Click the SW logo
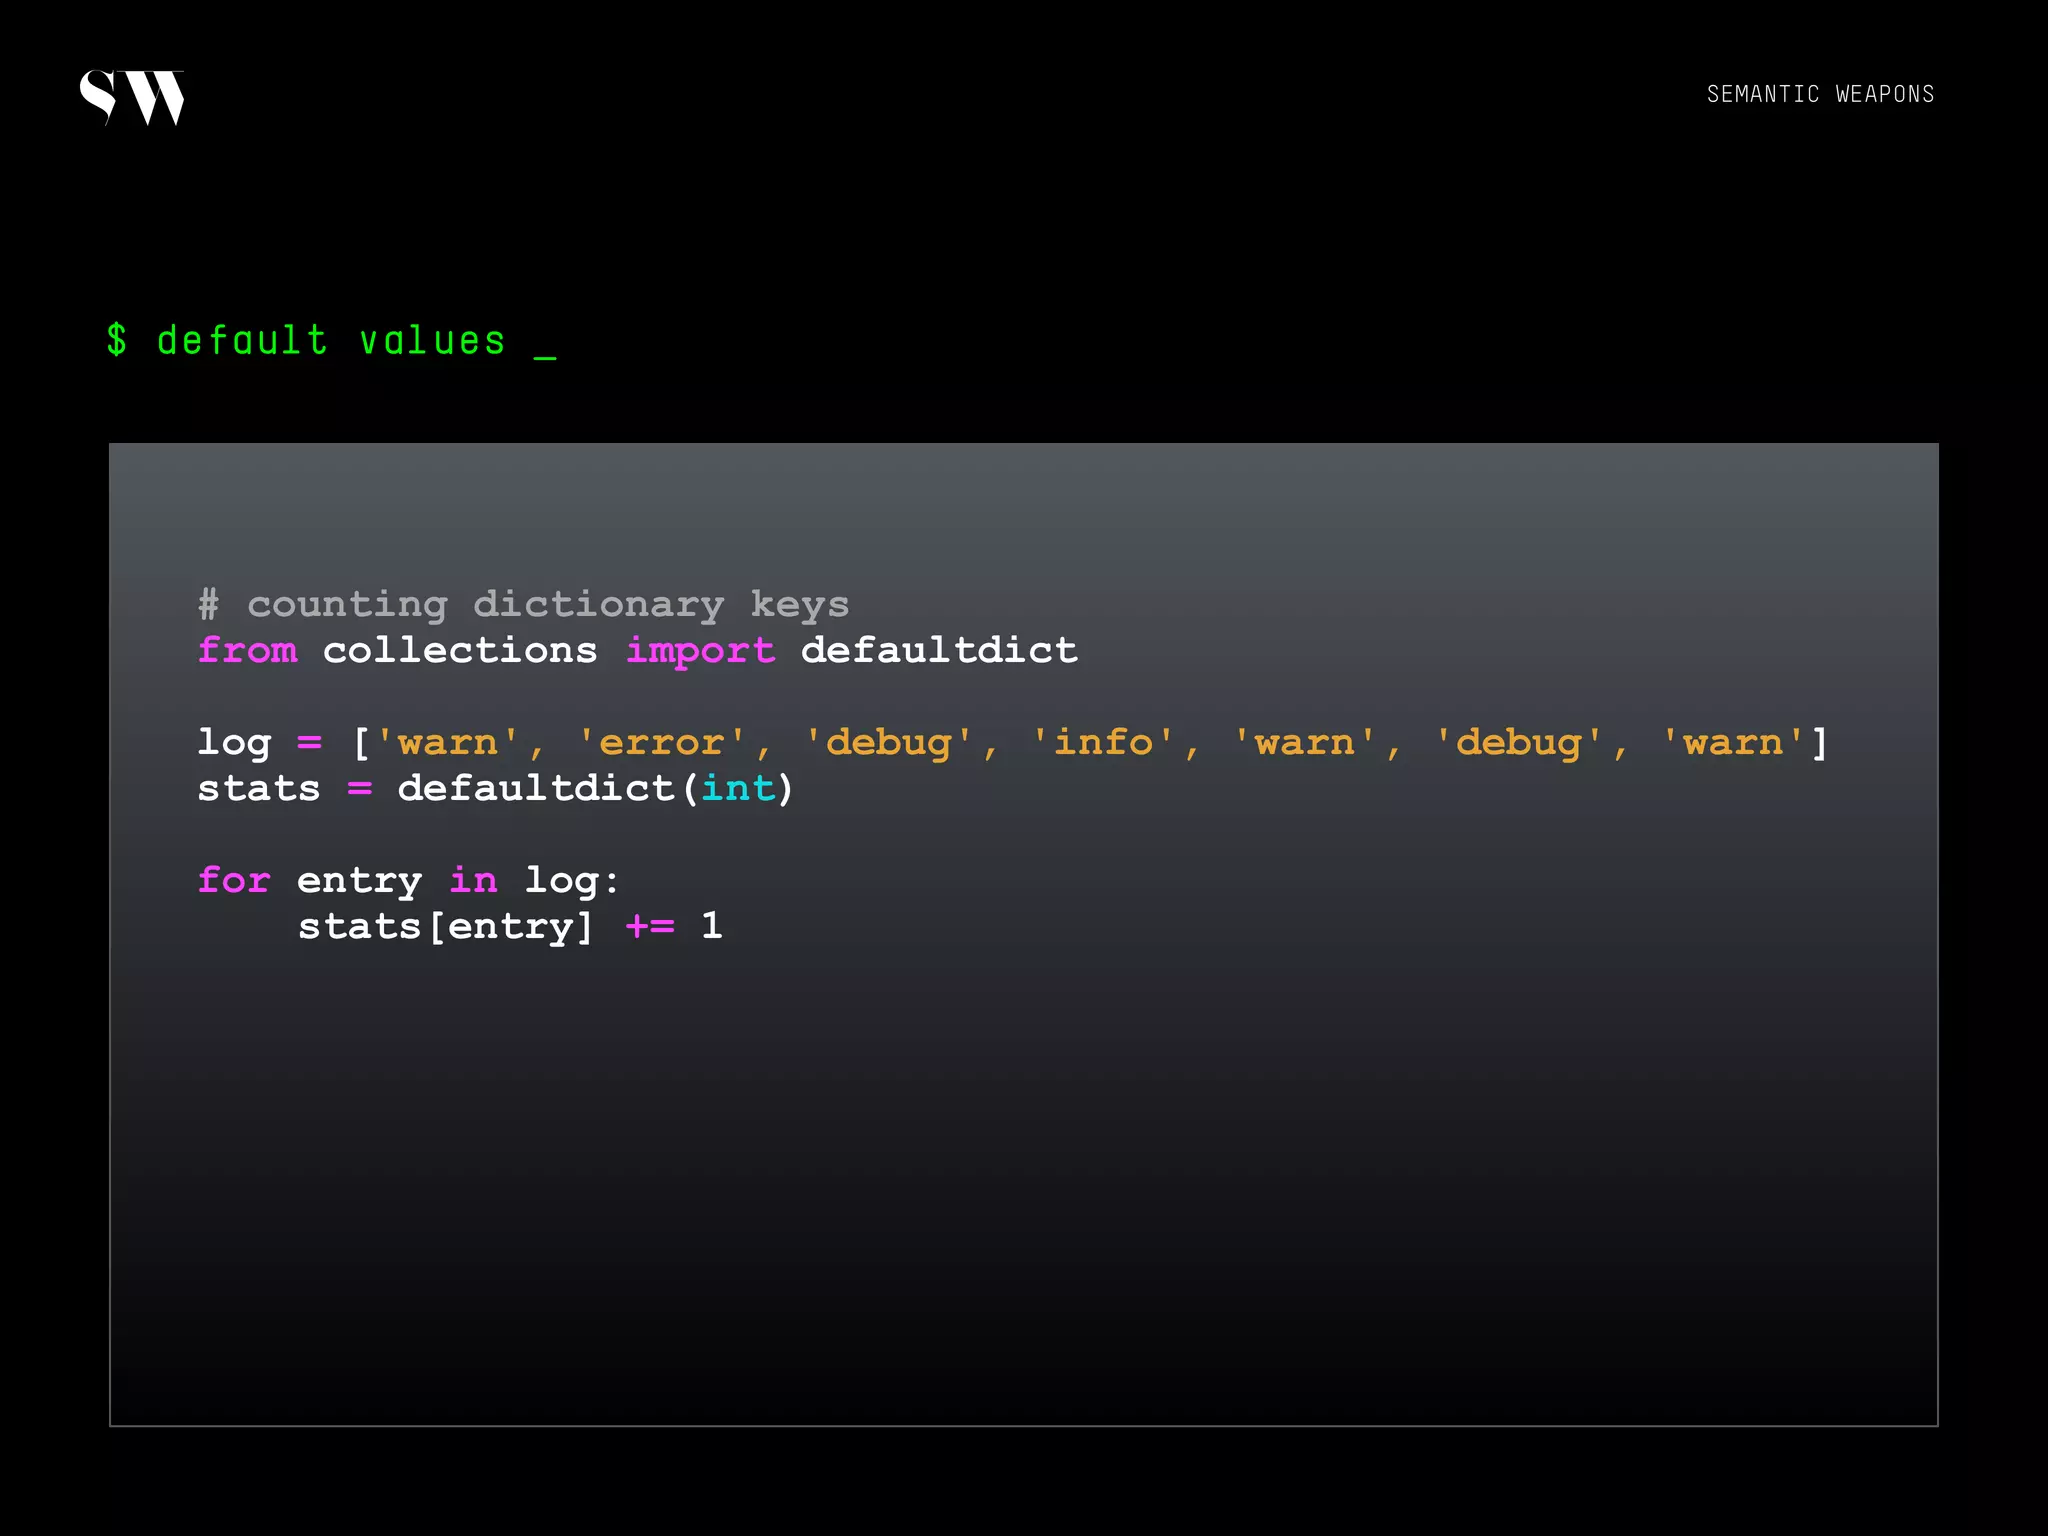 pyautogui.click(x=132, y=98)
